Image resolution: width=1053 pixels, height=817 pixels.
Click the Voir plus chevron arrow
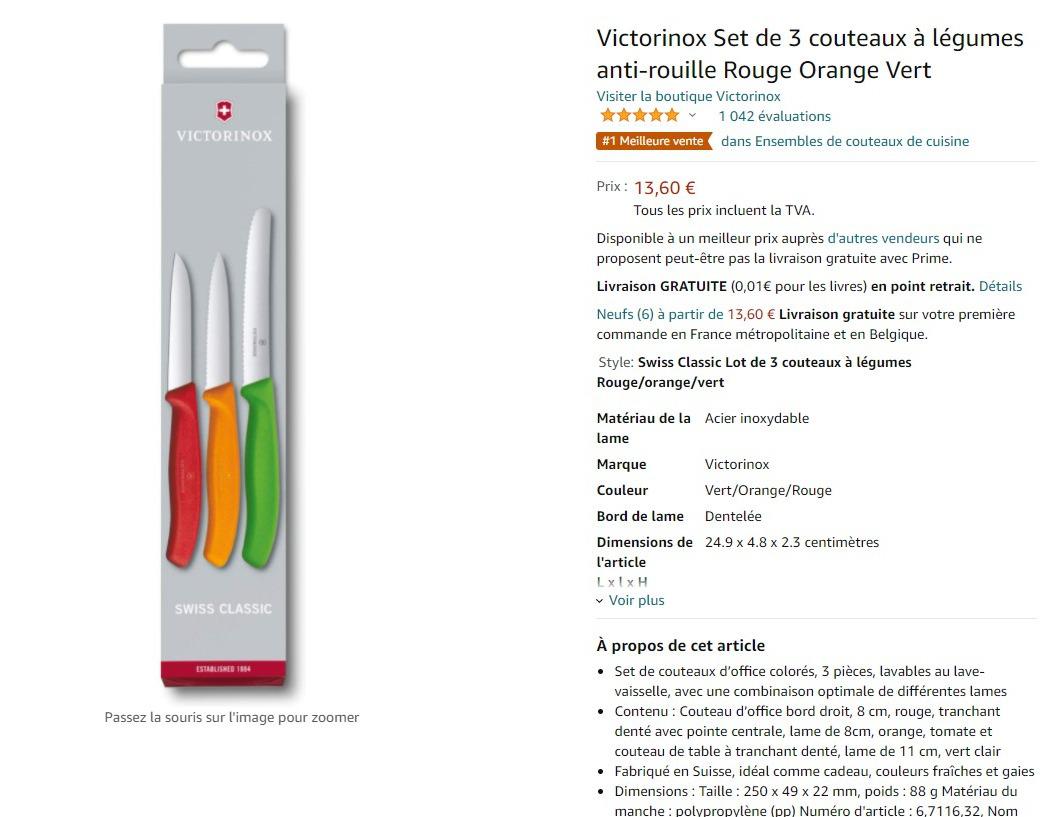[600, 601]
